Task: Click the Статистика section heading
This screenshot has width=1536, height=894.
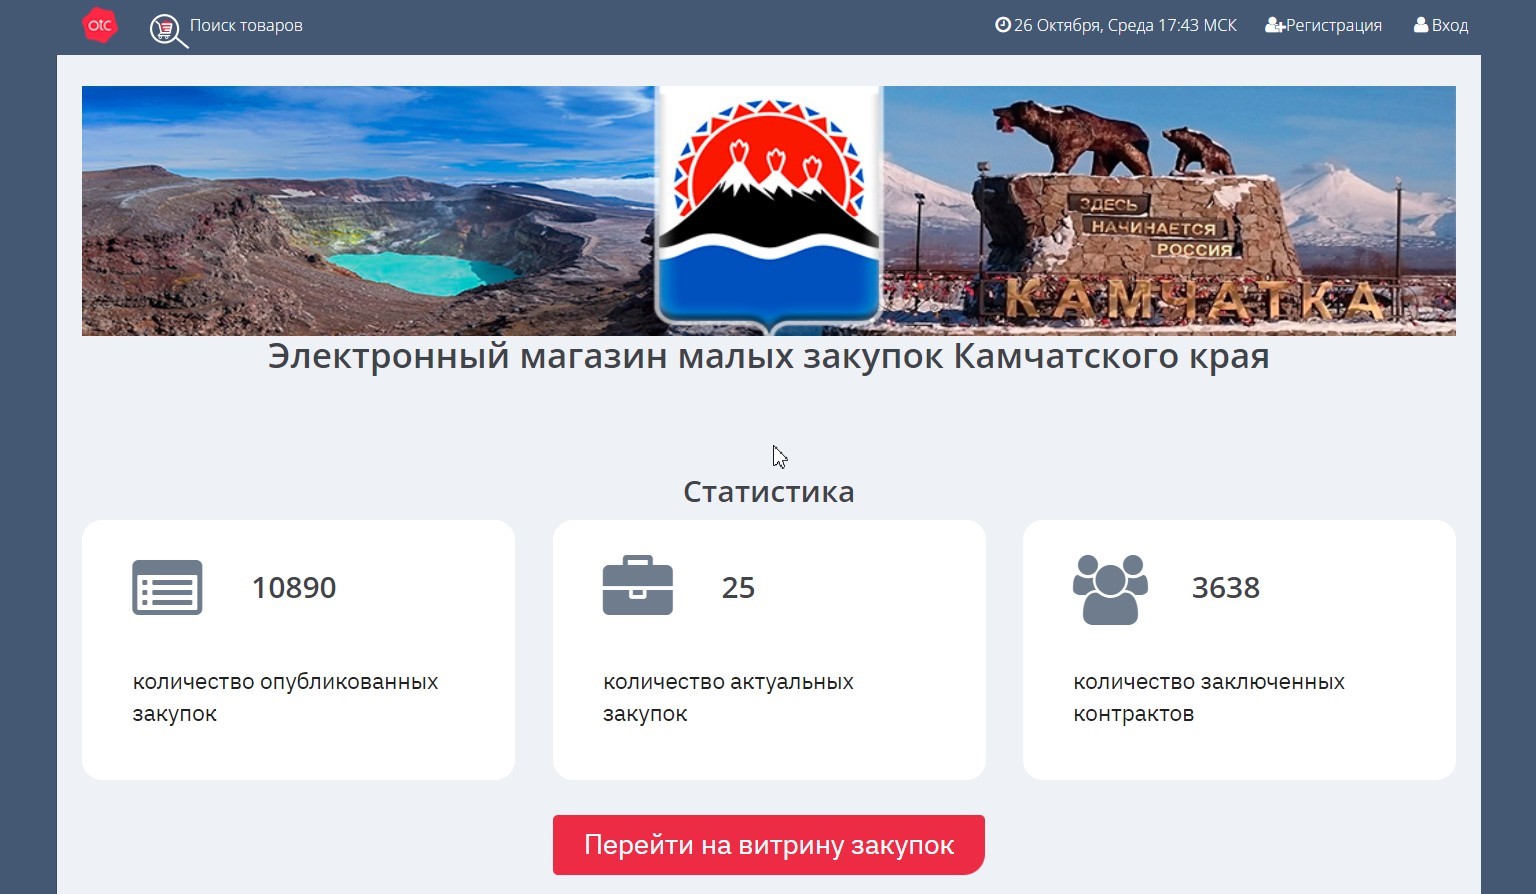Action: (768, 492)
